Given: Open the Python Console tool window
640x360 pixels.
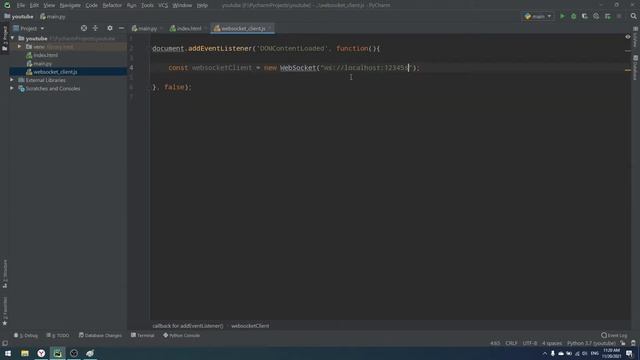Looking at the screenshot, I should [182, 336].
